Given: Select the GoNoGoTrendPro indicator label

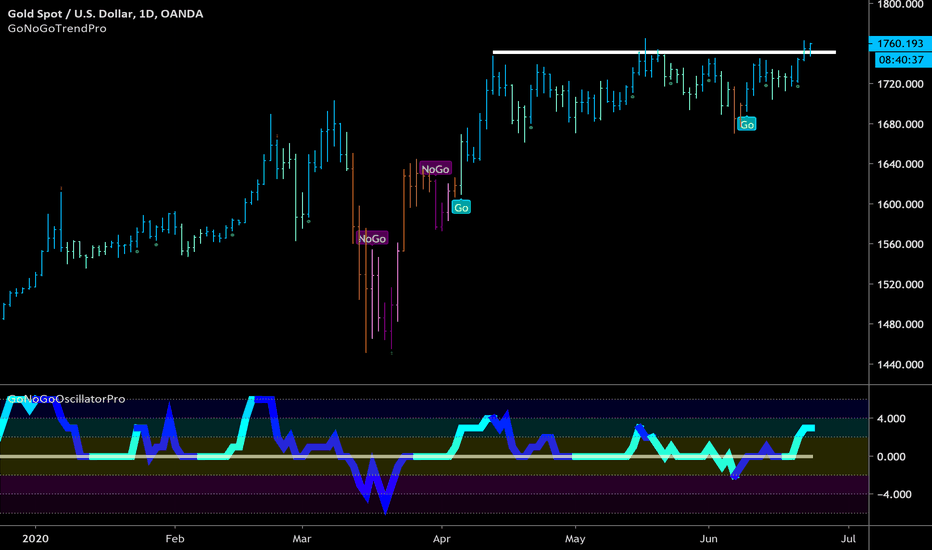Looking at the screenshot, I should coord(57,29).
